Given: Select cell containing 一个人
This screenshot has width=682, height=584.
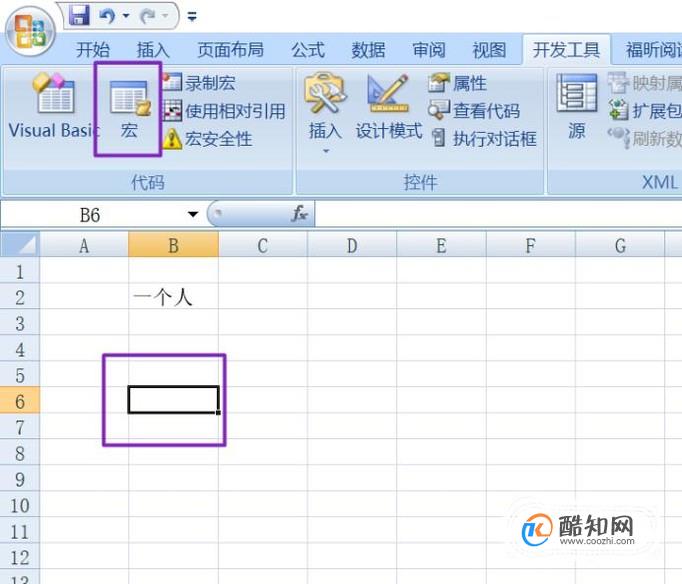Looking at the screenshot, I should (x=174, y=298).
